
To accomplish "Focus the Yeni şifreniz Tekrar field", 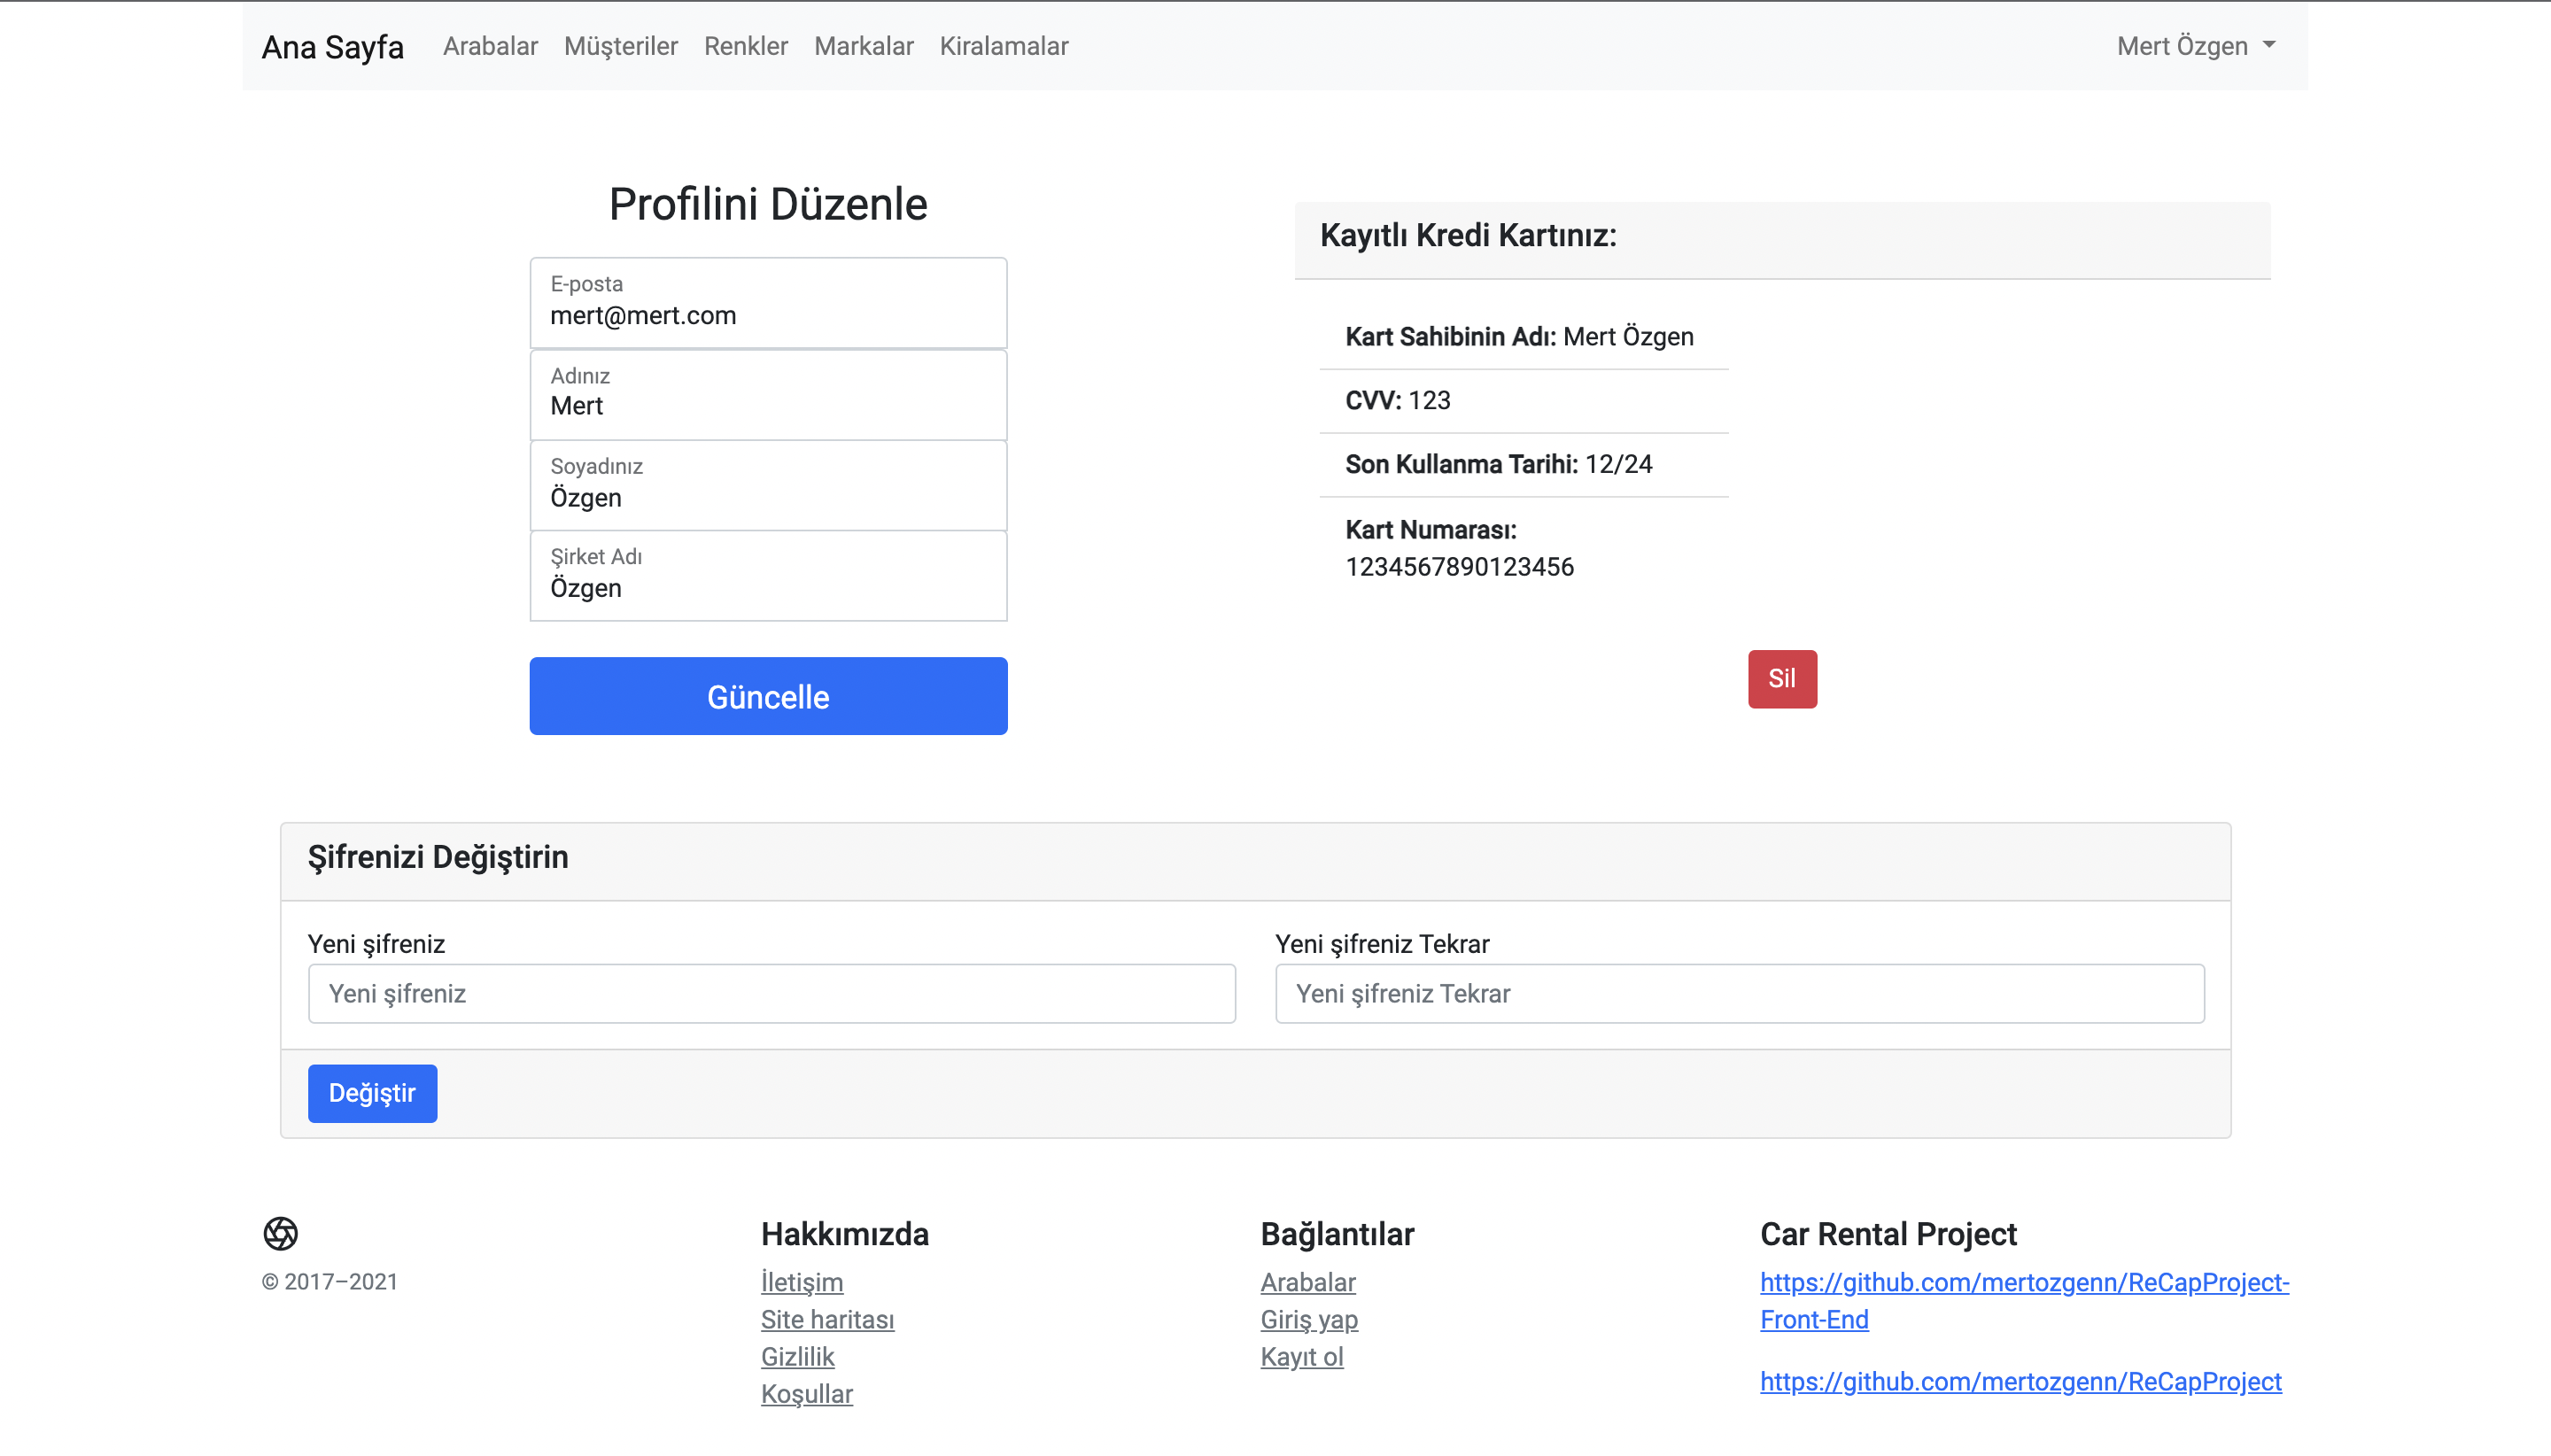I will click(1739, 993).
